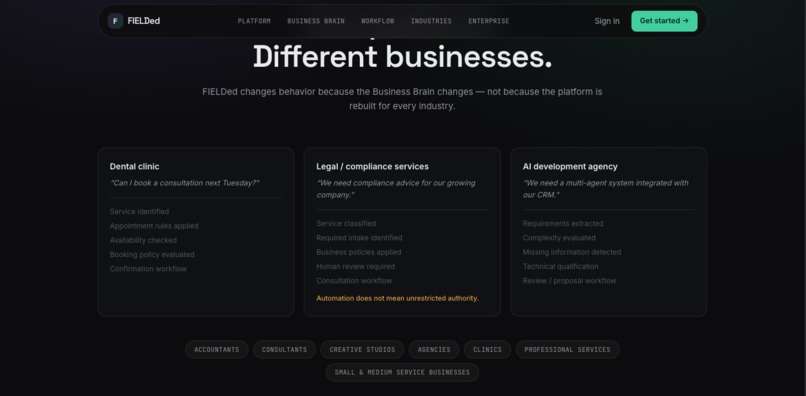This screenshot has height=396, width=806.
Task: Click the Sign in link
Action: point(607,21)
